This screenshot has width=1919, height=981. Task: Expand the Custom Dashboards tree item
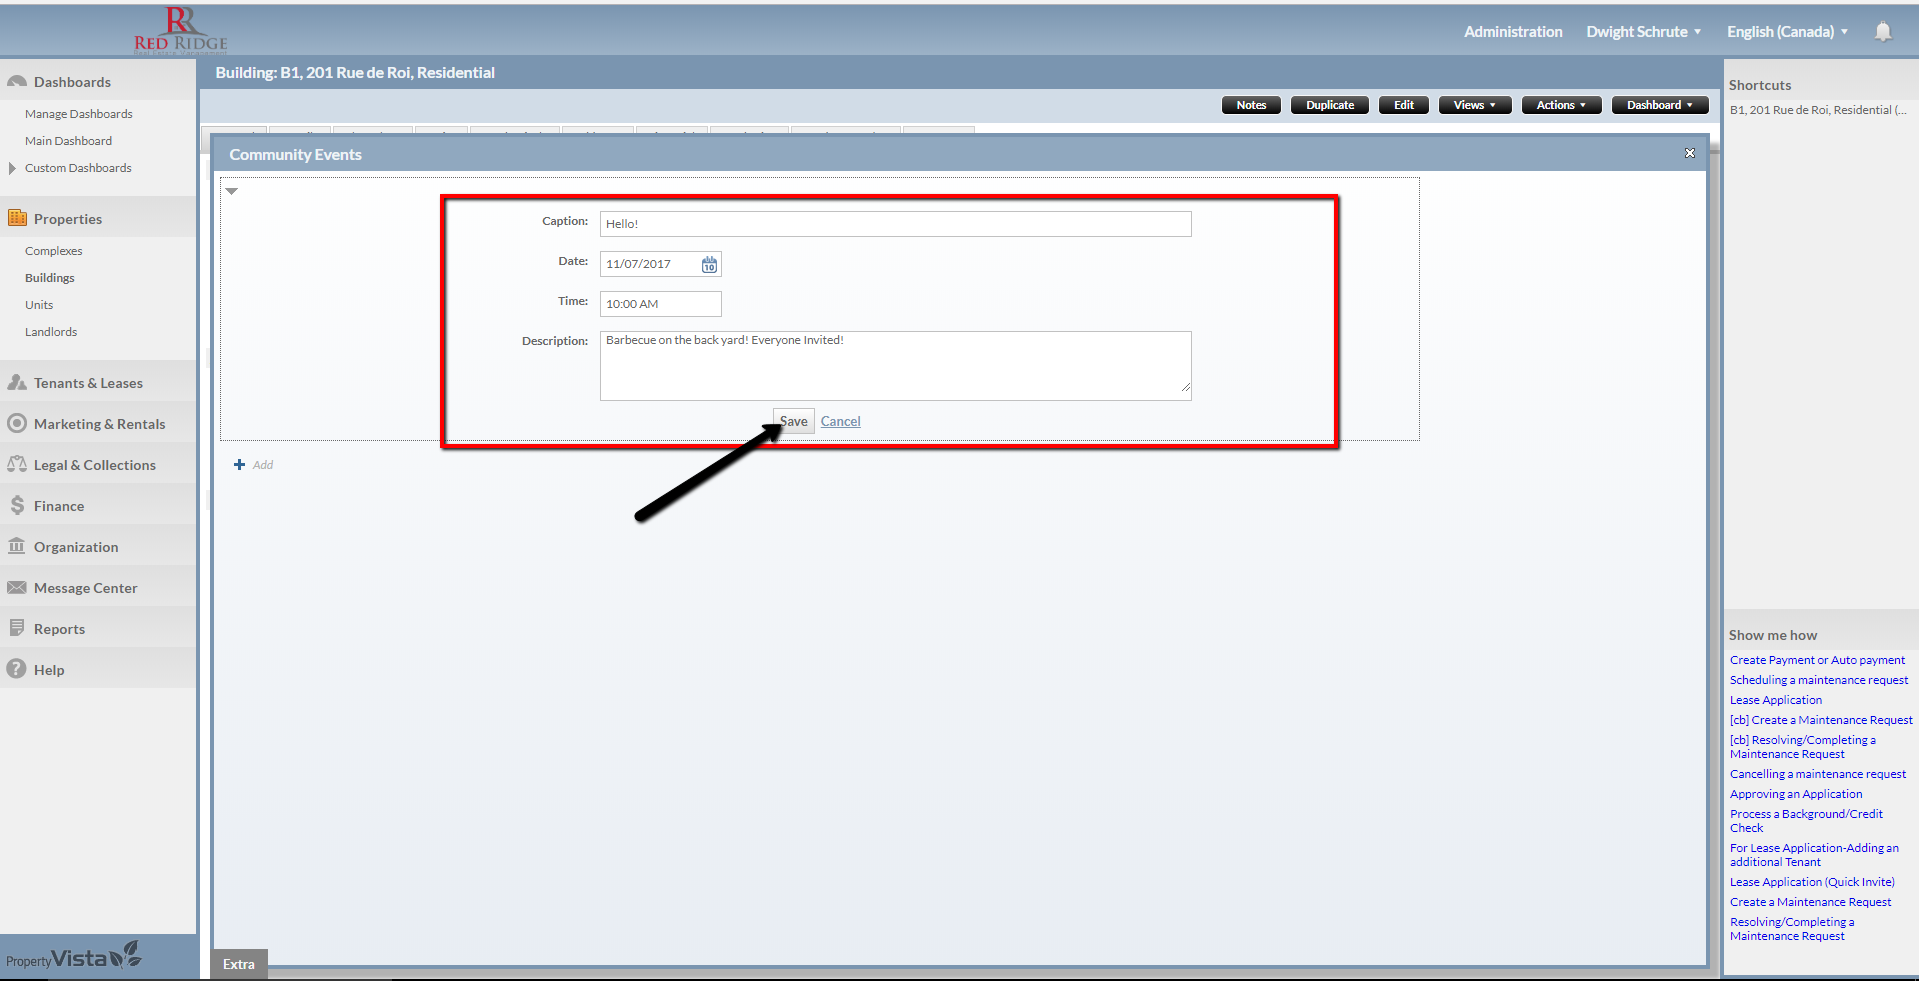point(12,168)
